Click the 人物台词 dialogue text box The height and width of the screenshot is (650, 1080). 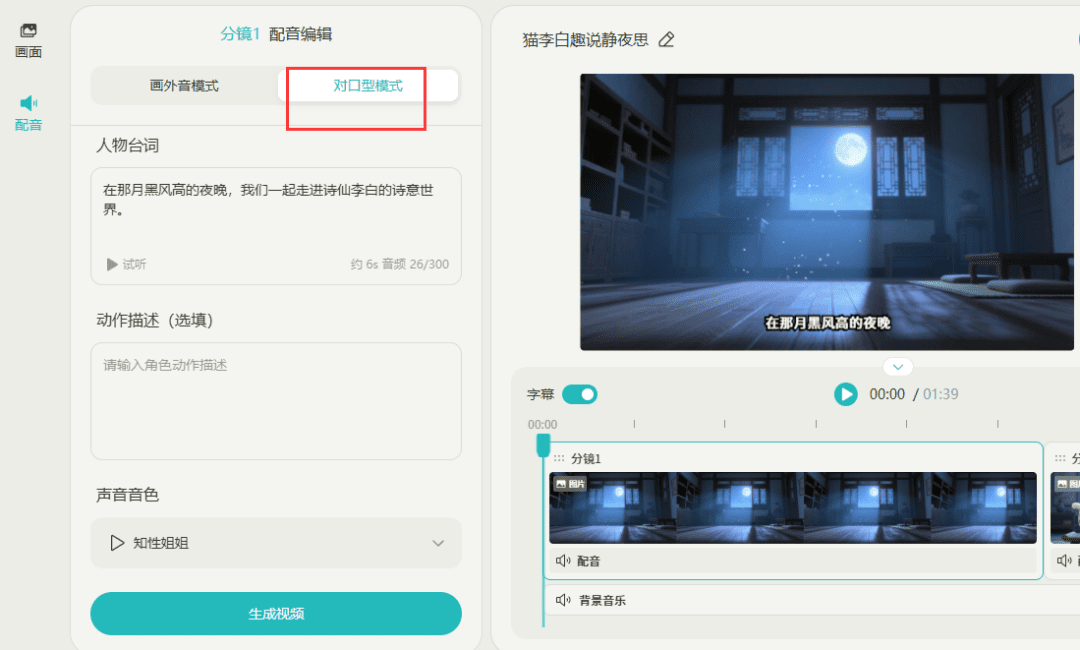tap(276, 210)
